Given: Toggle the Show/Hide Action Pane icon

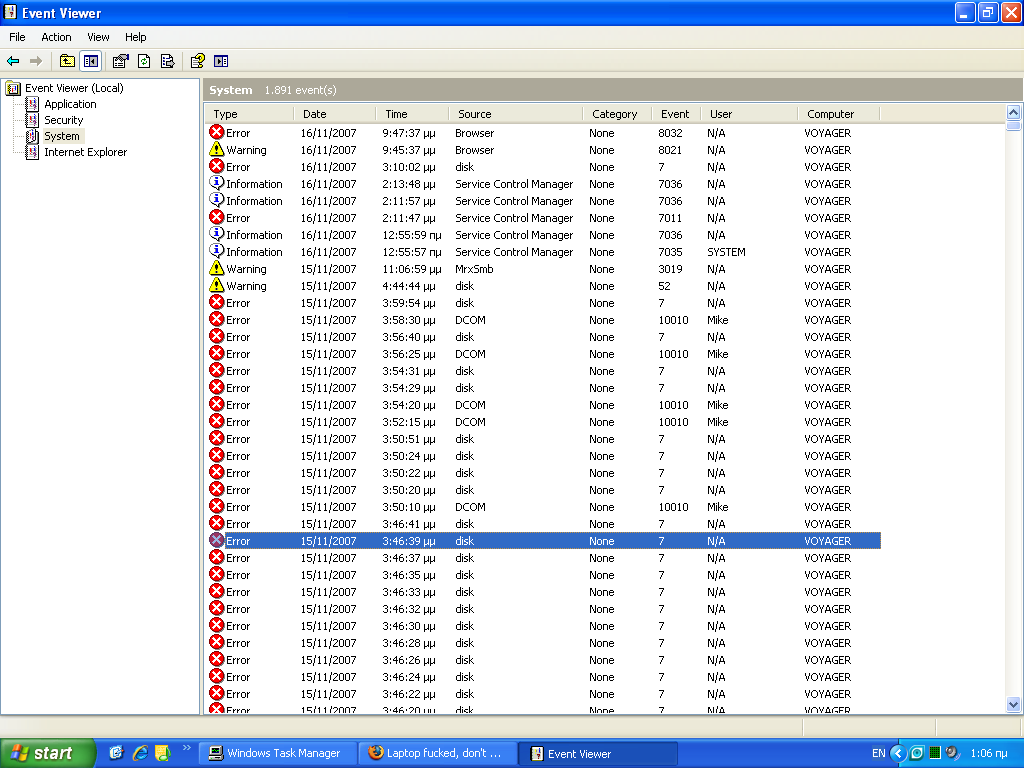Looking at the screenshot, I should coord(221,61).
